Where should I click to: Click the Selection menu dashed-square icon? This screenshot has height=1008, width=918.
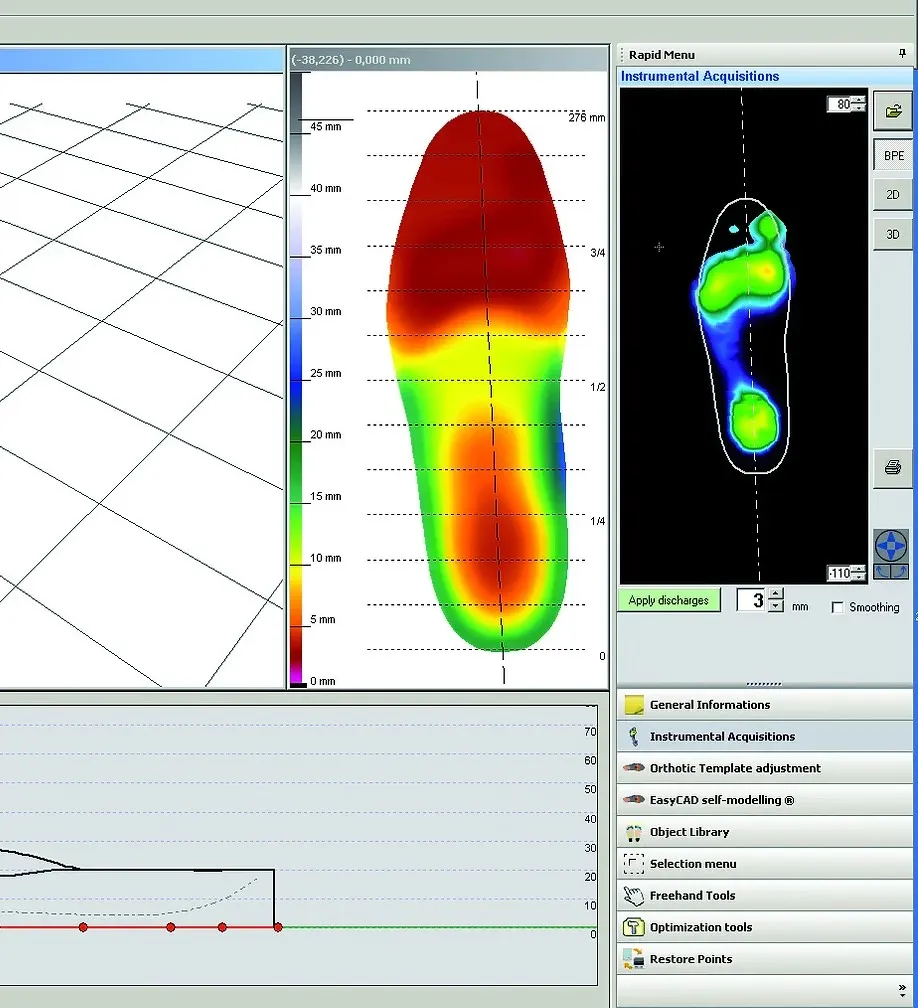[634, 863]
